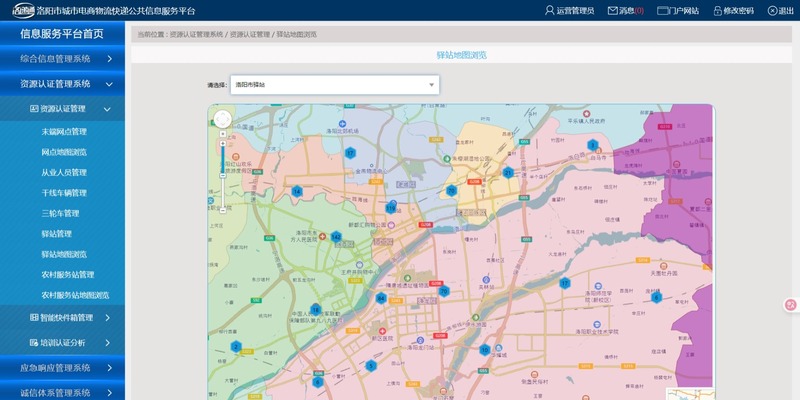Image resolution: width=800 pixels, height=400 pixels.
Task: Click the platform logo in the header
Action: tap(23, 10)
